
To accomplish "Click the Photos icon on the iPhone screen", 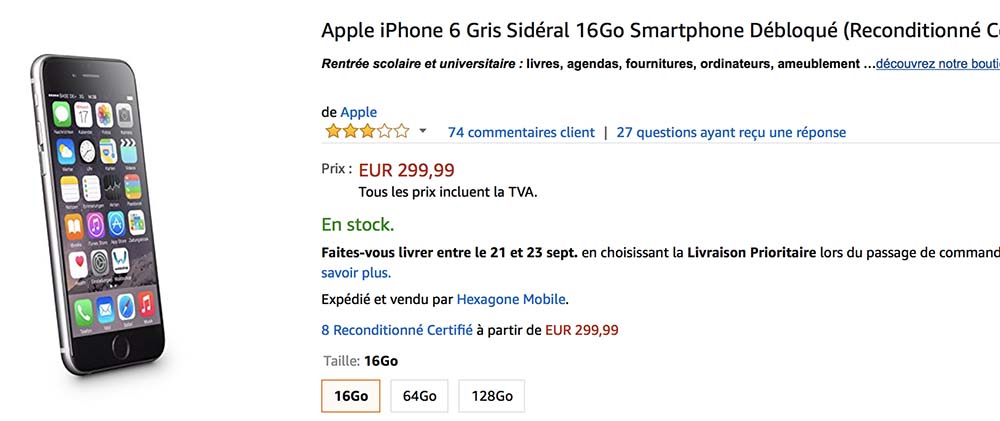I will (x=103, y=113).
